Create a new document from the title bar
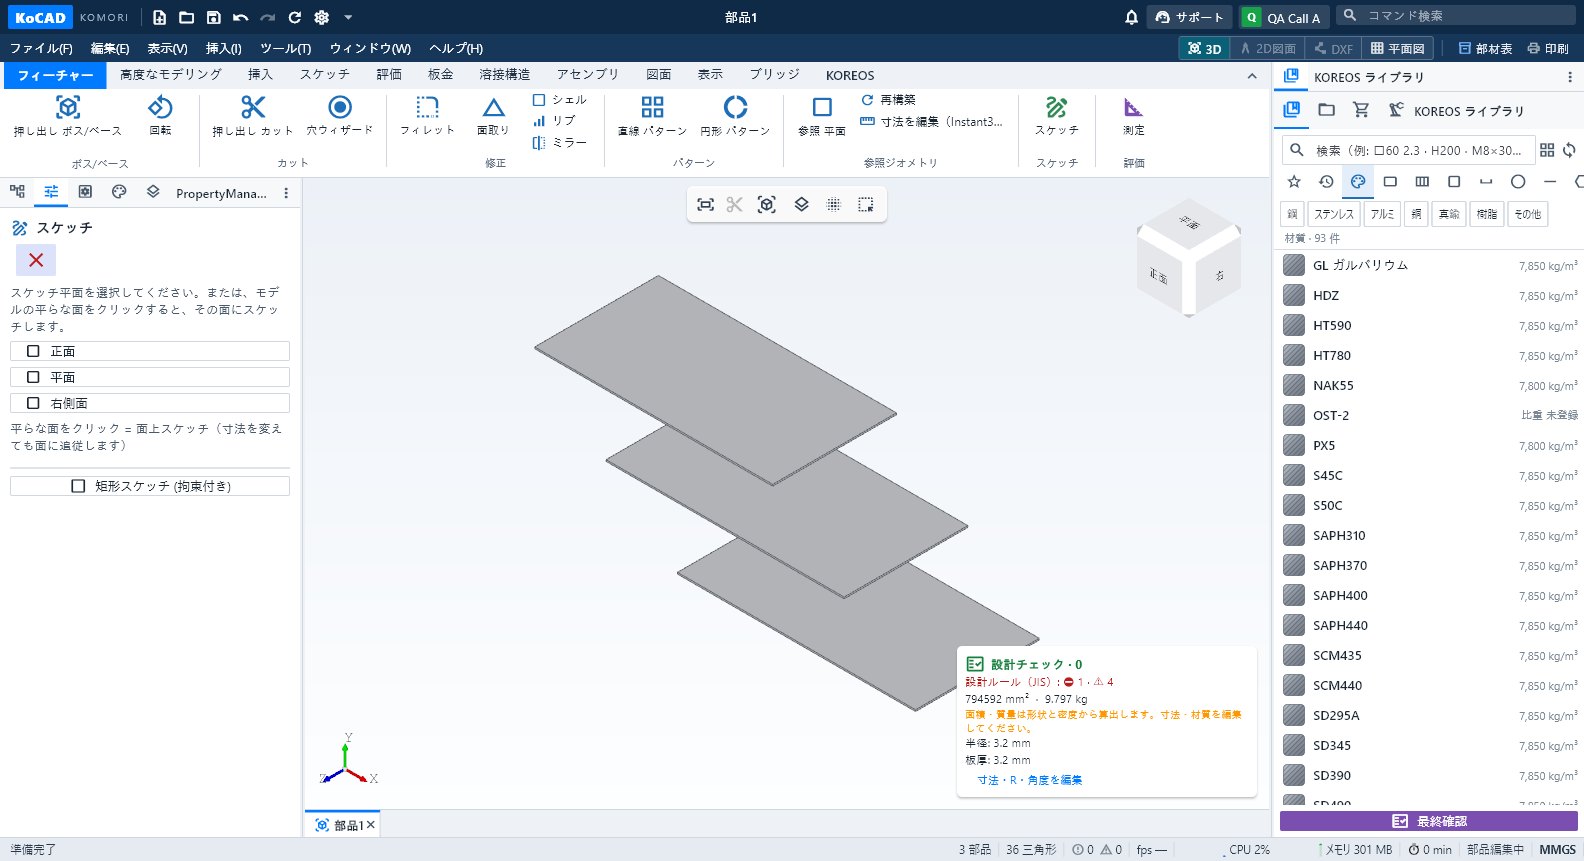 [x=160, y=17]
